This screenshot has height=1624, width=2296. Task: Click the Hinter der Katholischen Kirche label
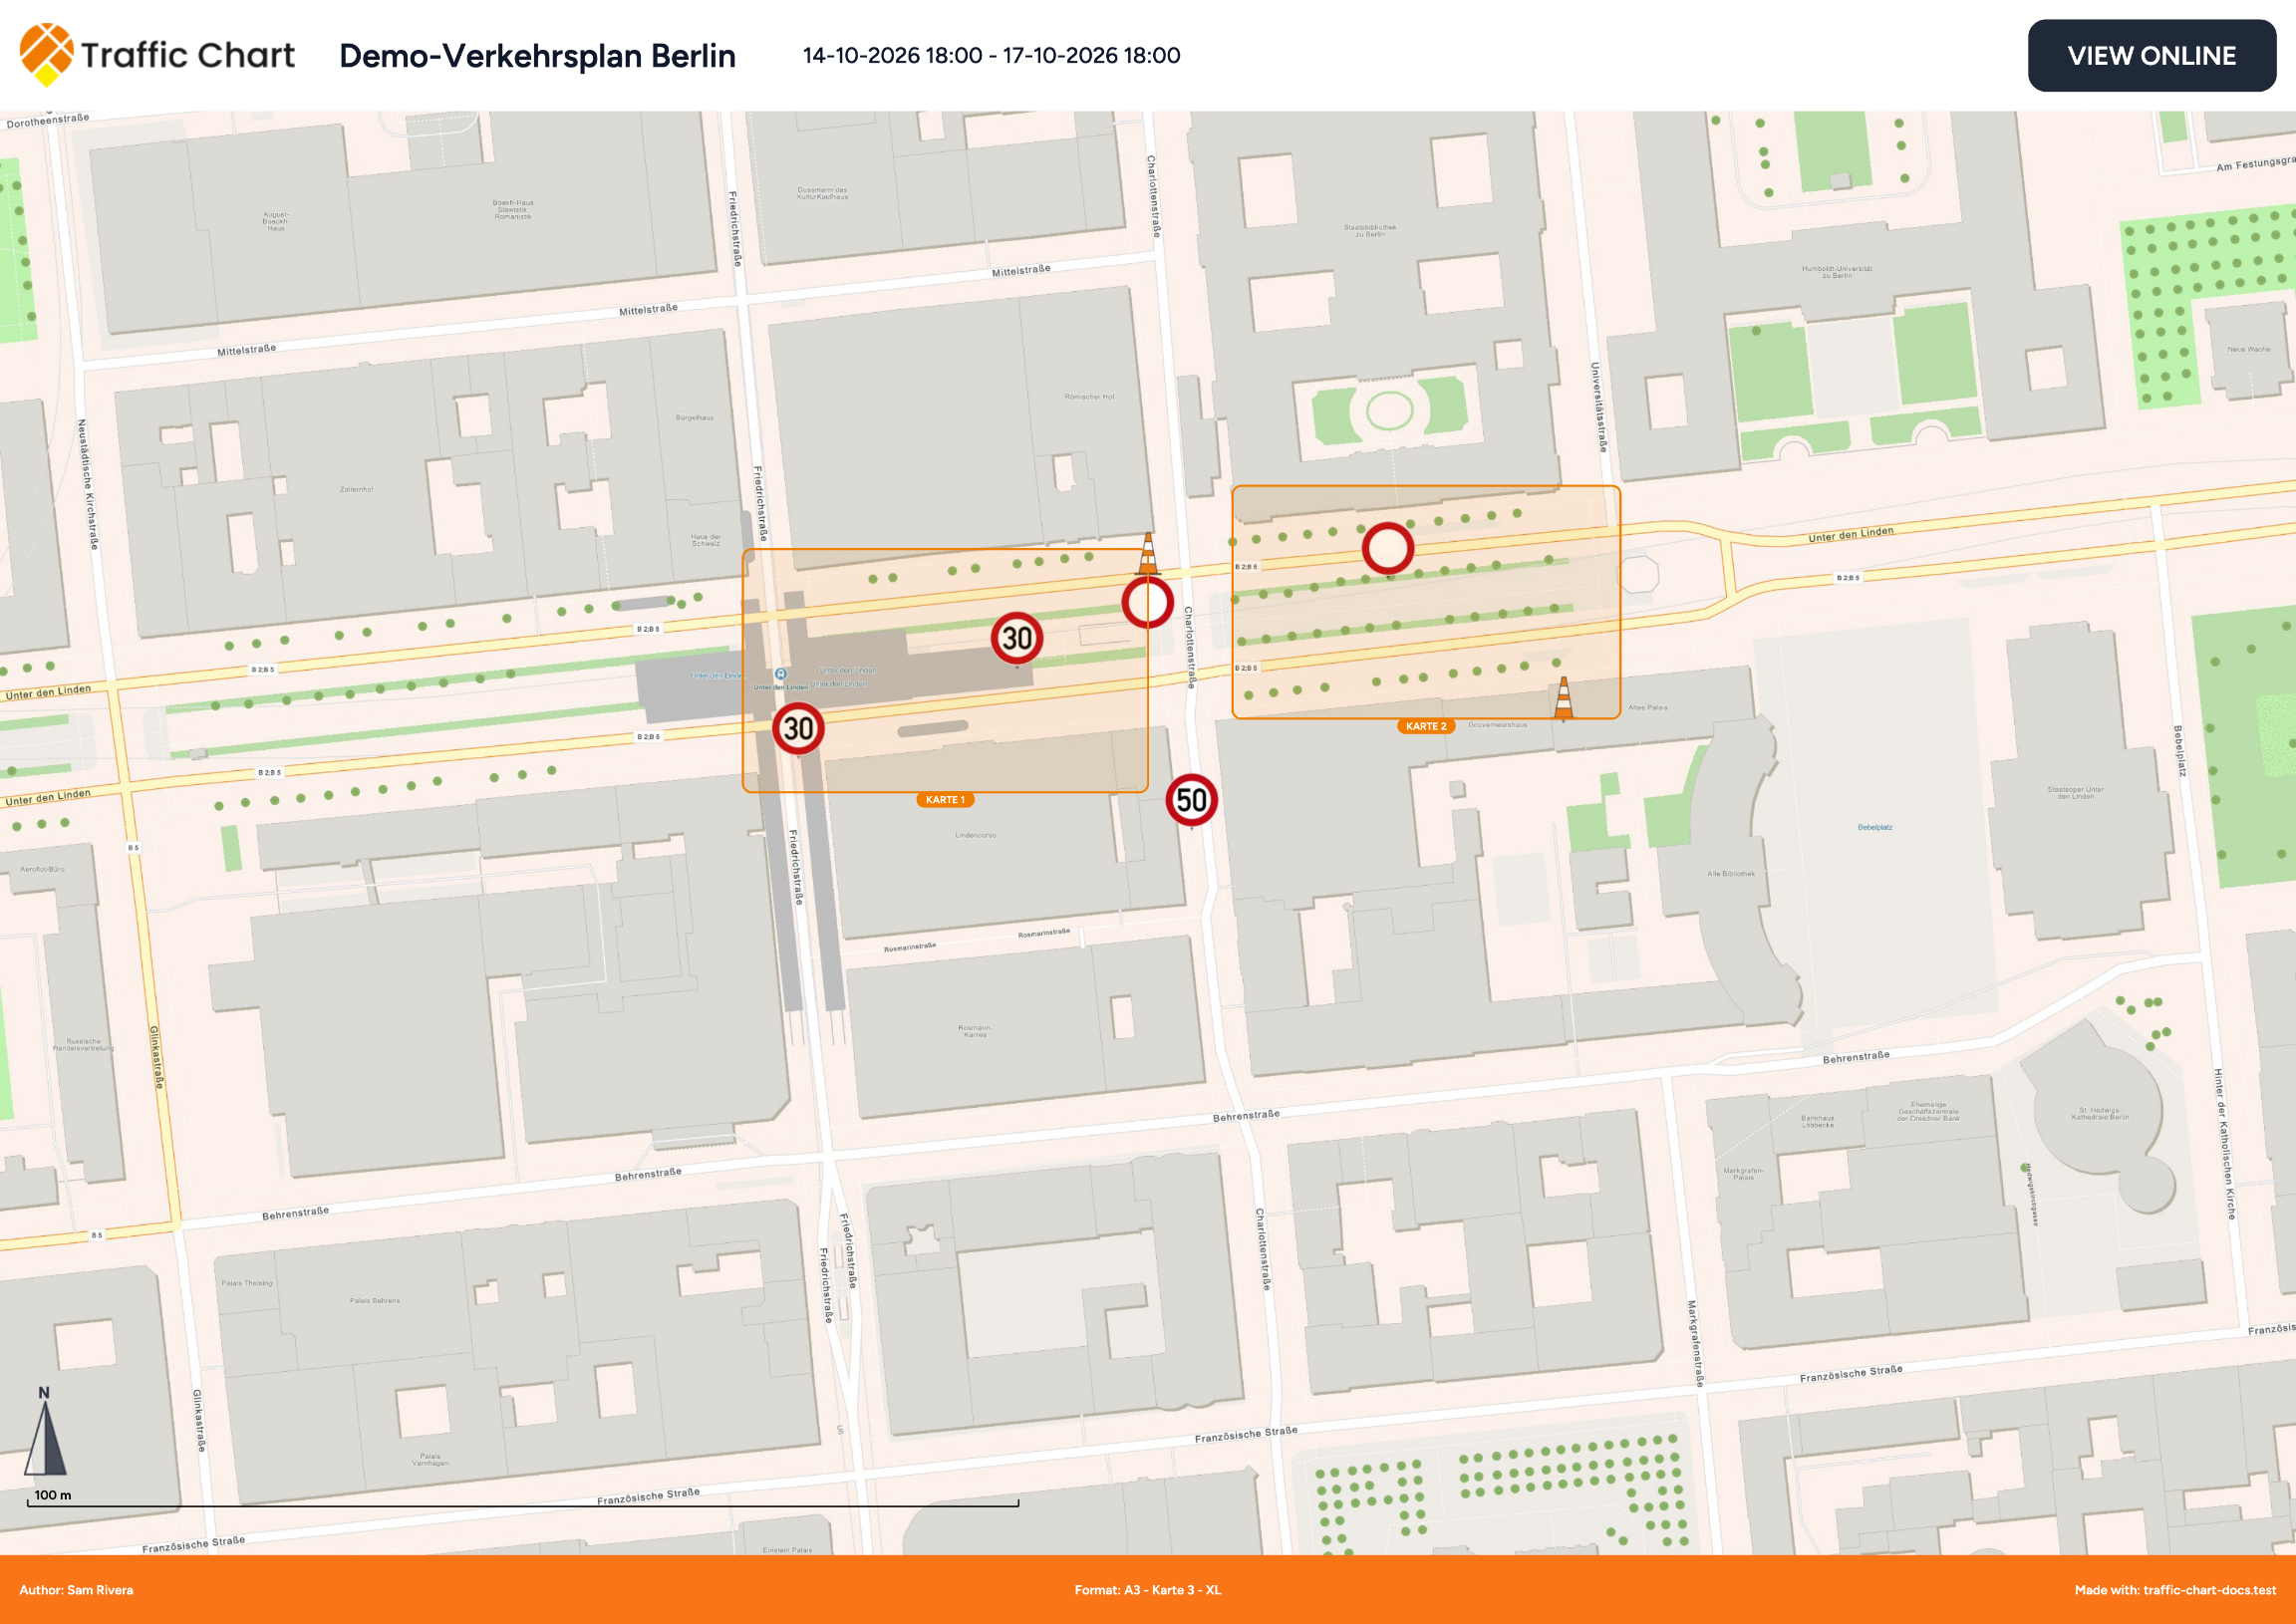[2224, 1144]
